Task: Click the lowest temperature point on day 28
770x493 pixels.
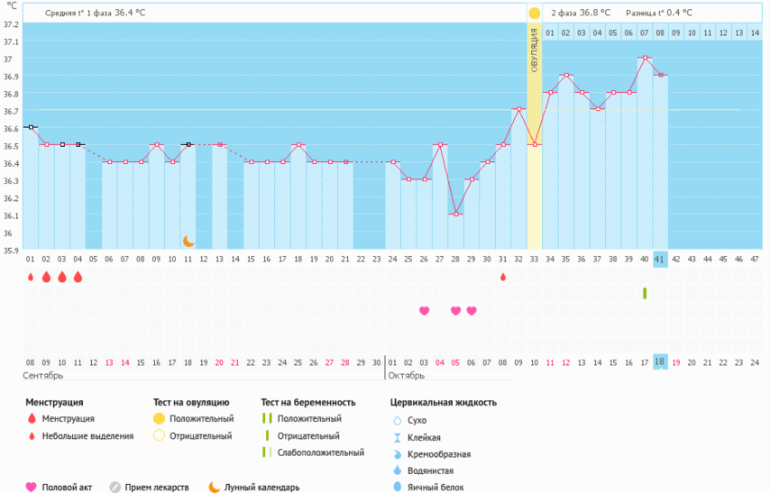Action: point(456,214)
